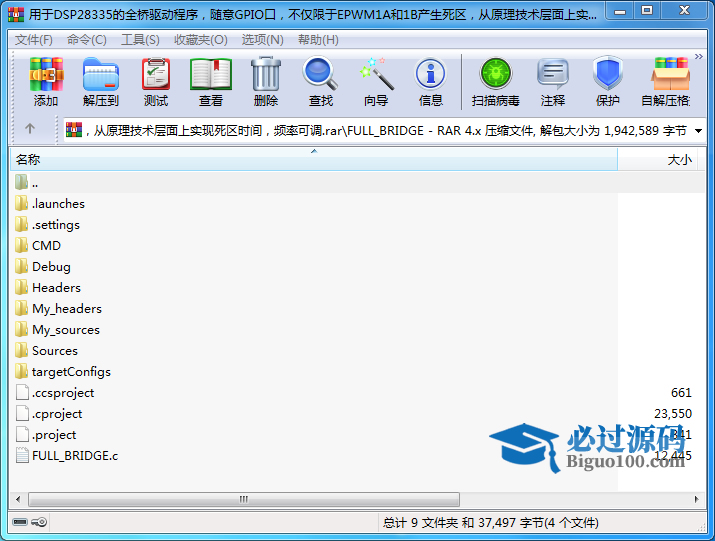715x541 pixels.
Task: Click WinRAR icon in title bar
Action: (x=16, y=15)
